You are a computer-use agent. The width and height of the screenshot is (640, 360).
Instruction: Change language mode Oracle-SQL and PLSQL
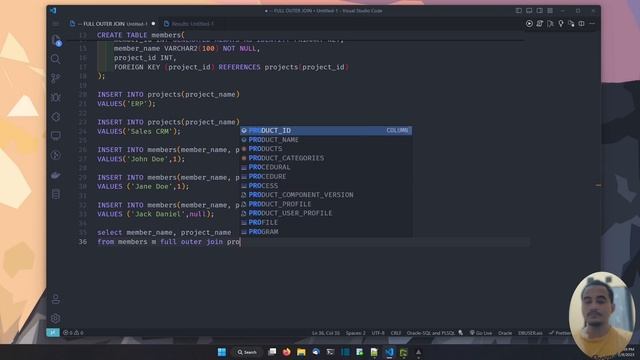point(430,333)
